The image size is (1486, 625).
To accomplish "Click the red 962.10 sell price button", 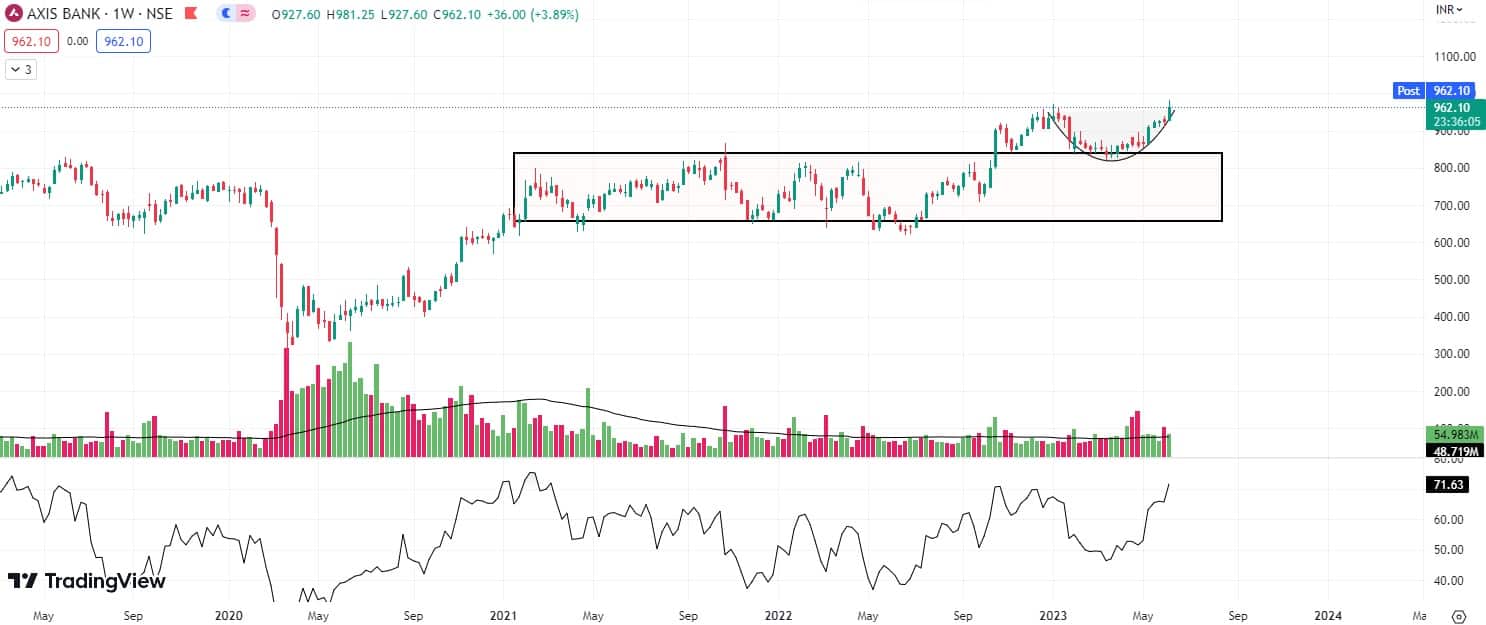I will pyautogui.click(x=32, y=41).
